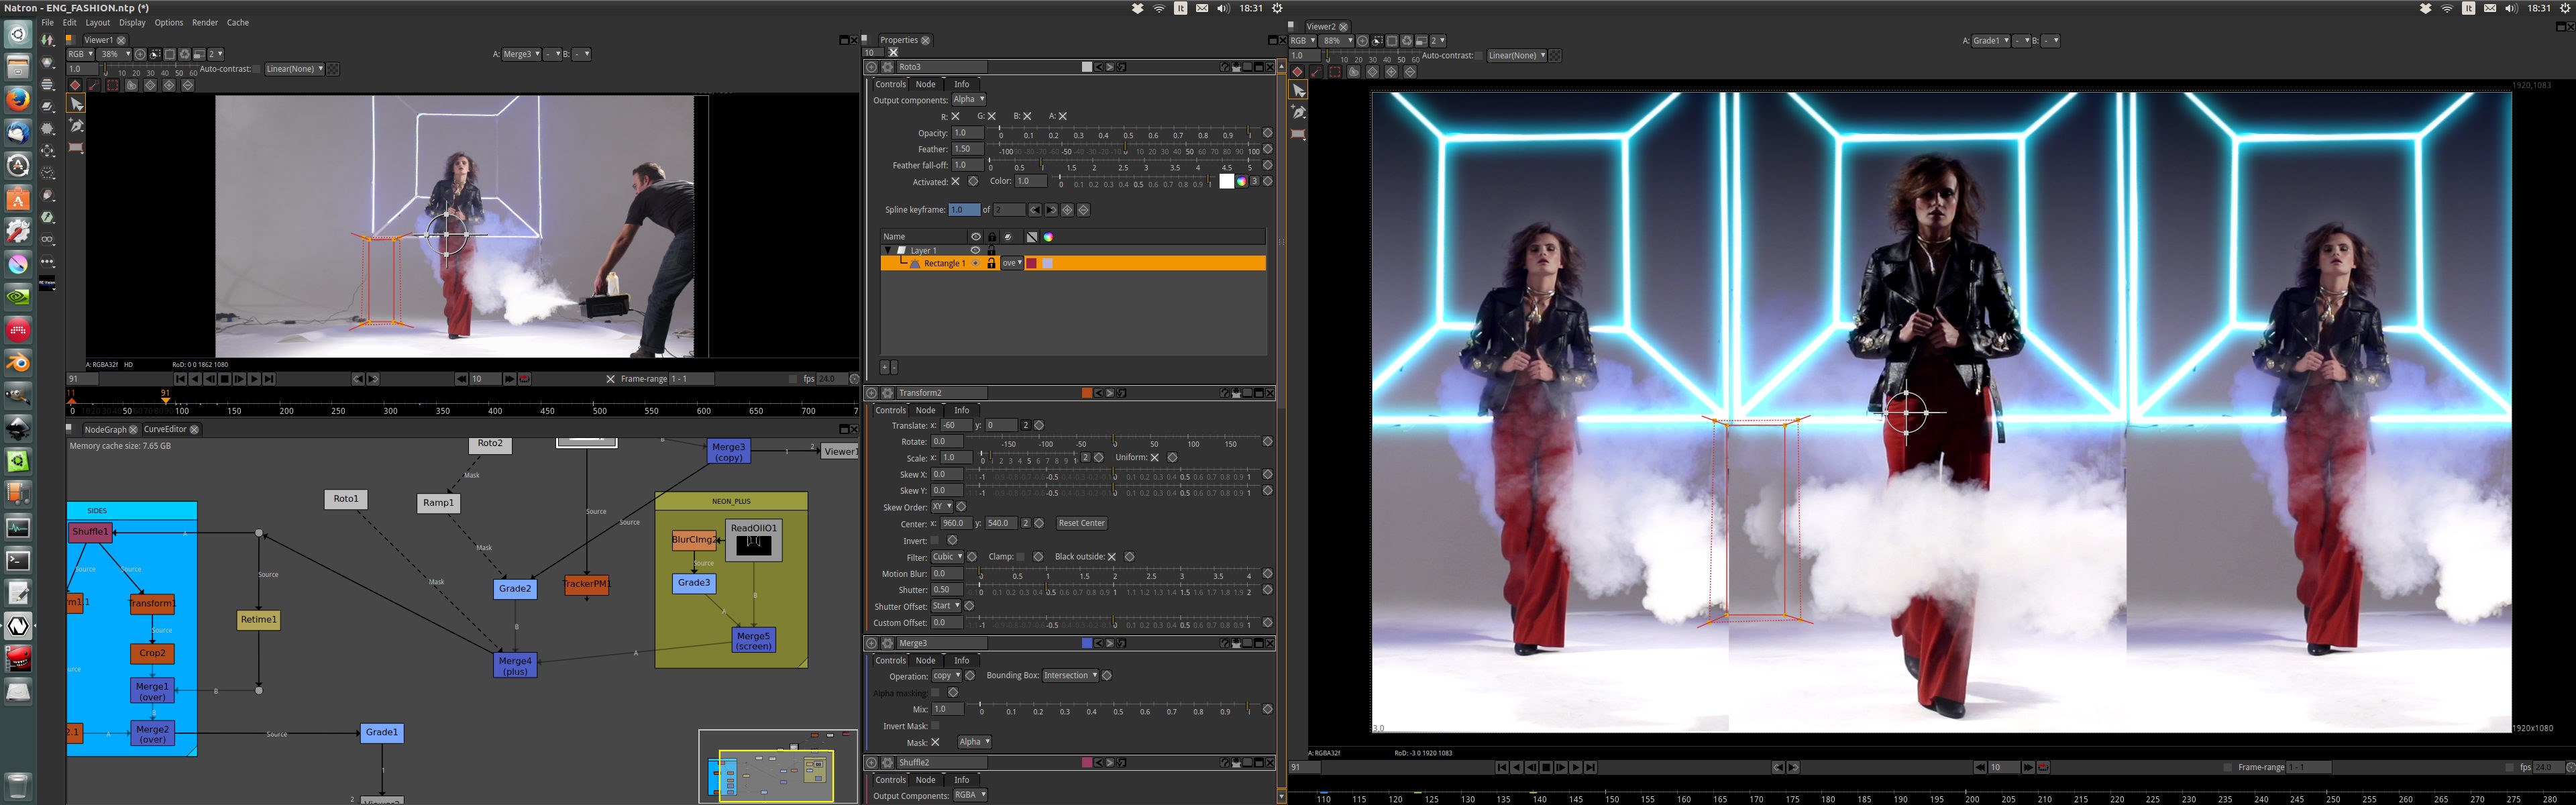
Task: Select the arrow selection tool in Viewer1
Action: [76, 104]
